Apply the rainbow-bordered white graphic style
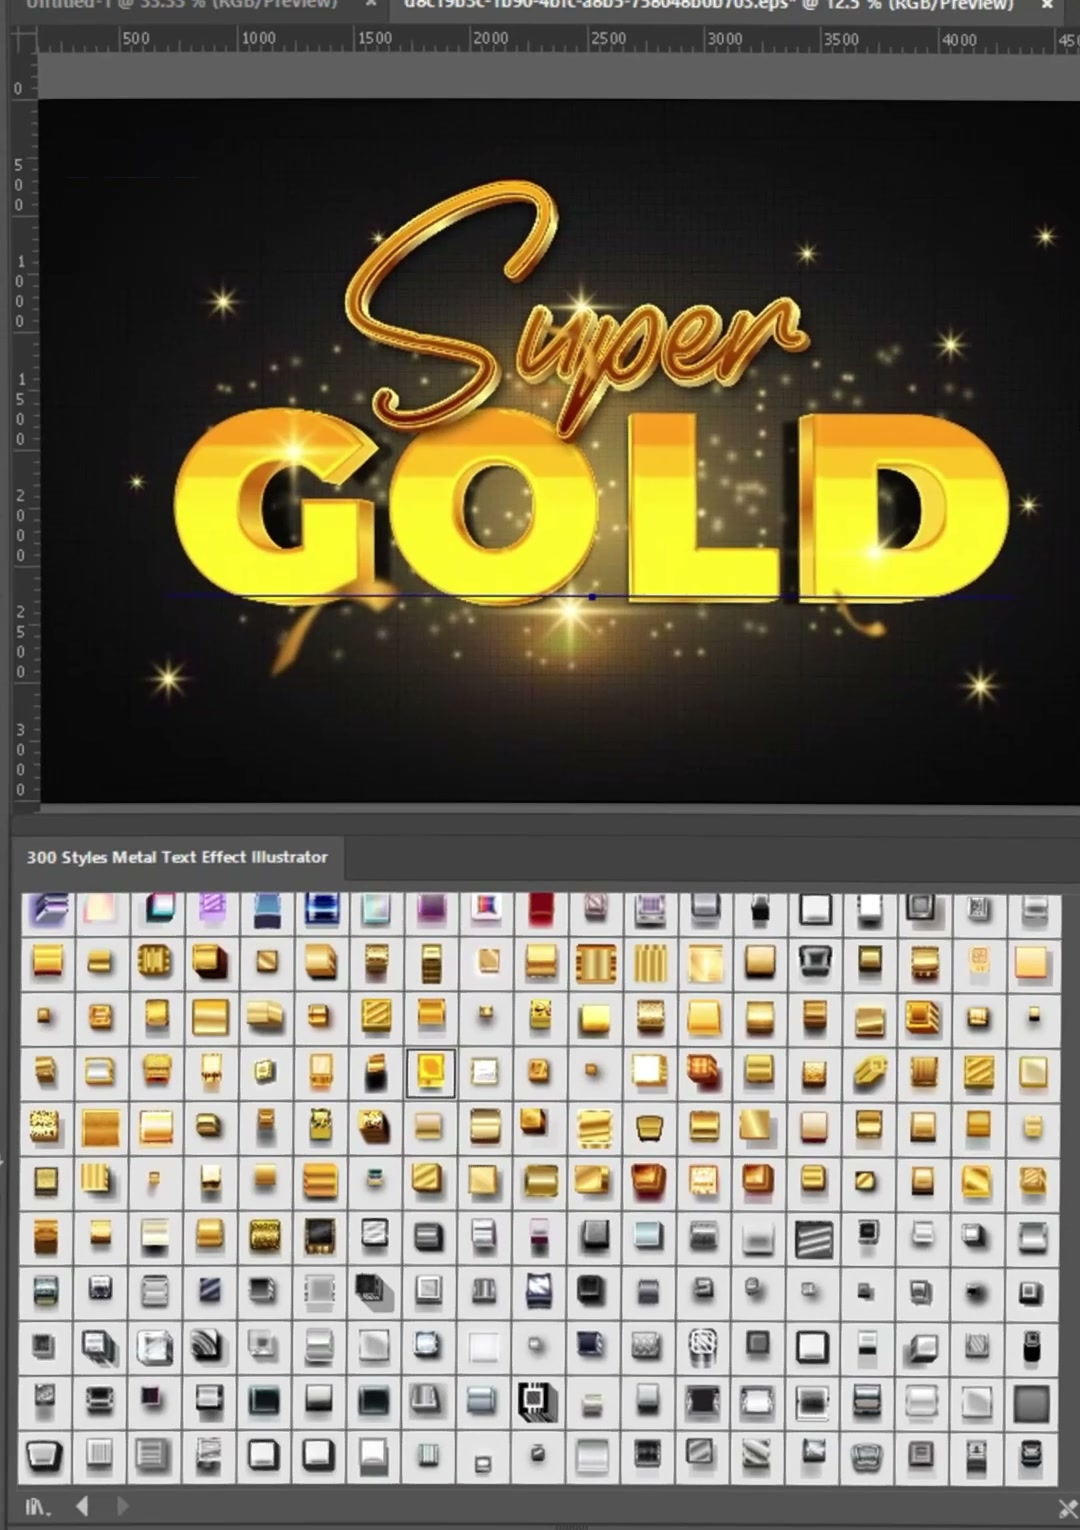1080x1530 pixels. click(486, 908)
